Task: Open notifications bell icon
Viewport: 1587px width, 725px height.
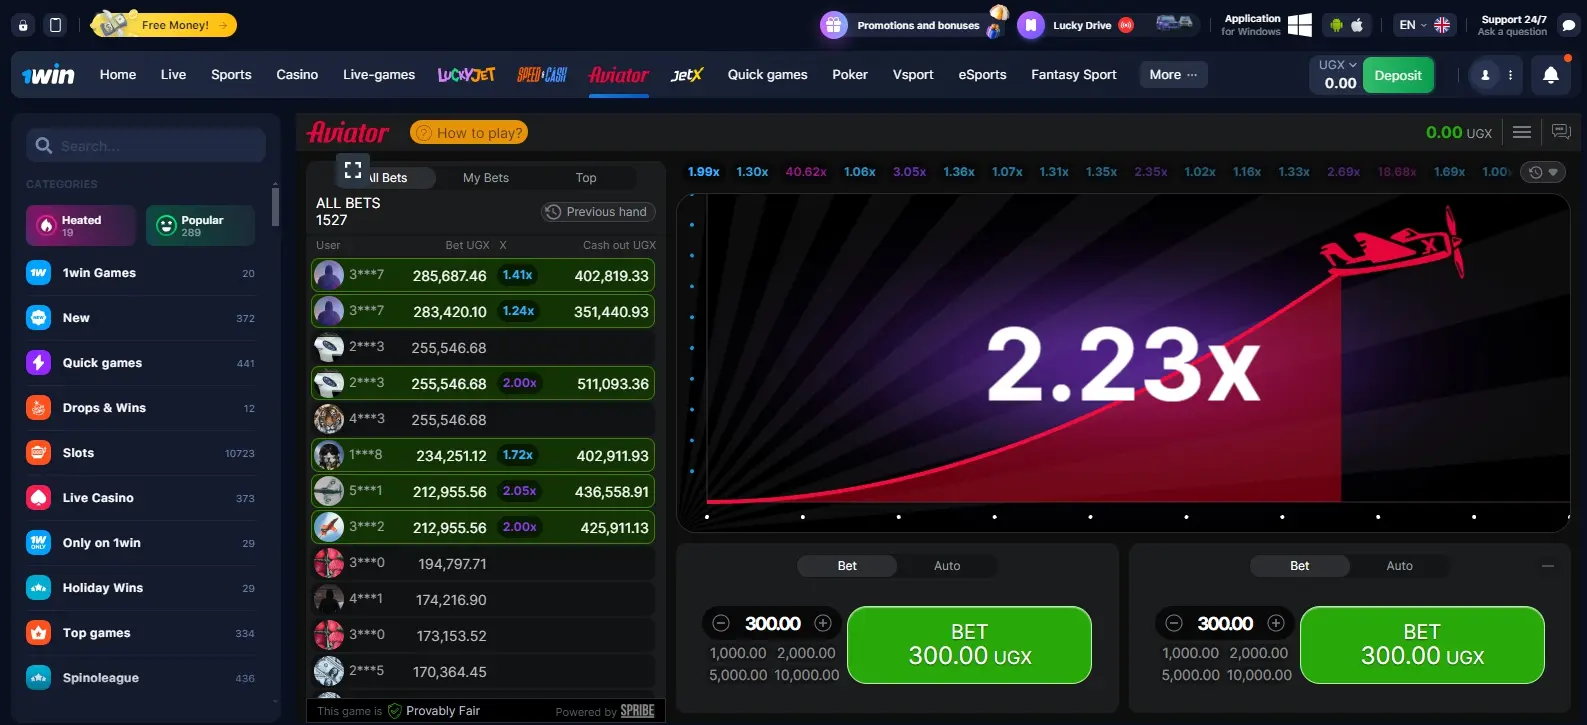Action: point(1551,75)
